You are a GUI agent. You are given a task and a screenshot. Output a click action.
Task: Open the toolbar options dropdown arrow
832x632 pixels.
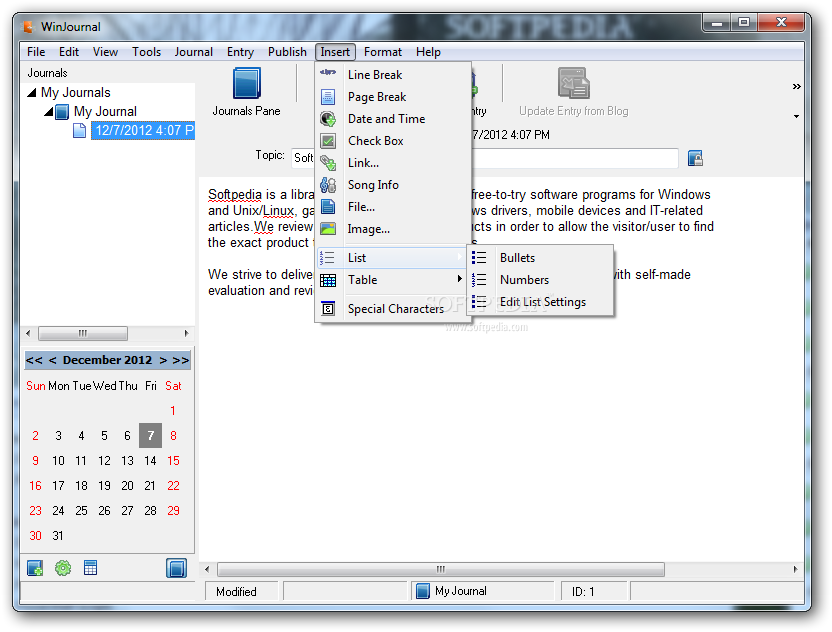[x=796, y=116]
